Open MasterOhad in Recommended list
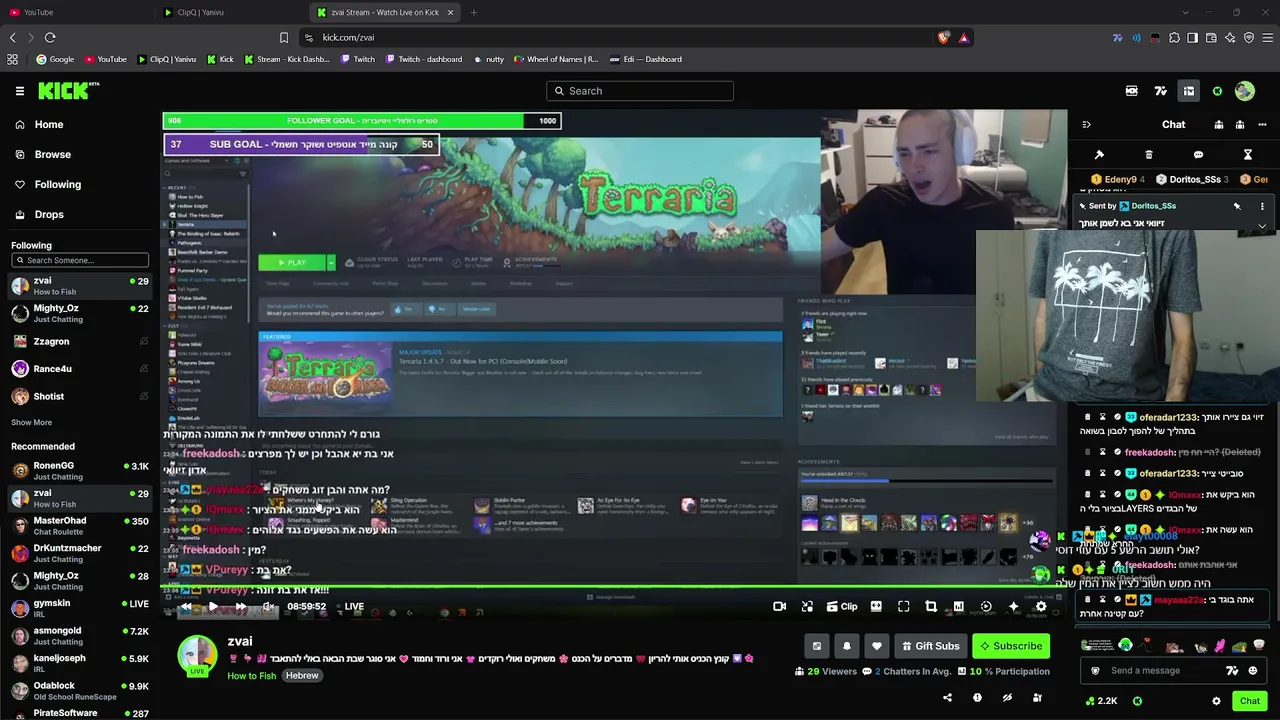The width and height of the screenshot is (1280, 720). [80, 525]
